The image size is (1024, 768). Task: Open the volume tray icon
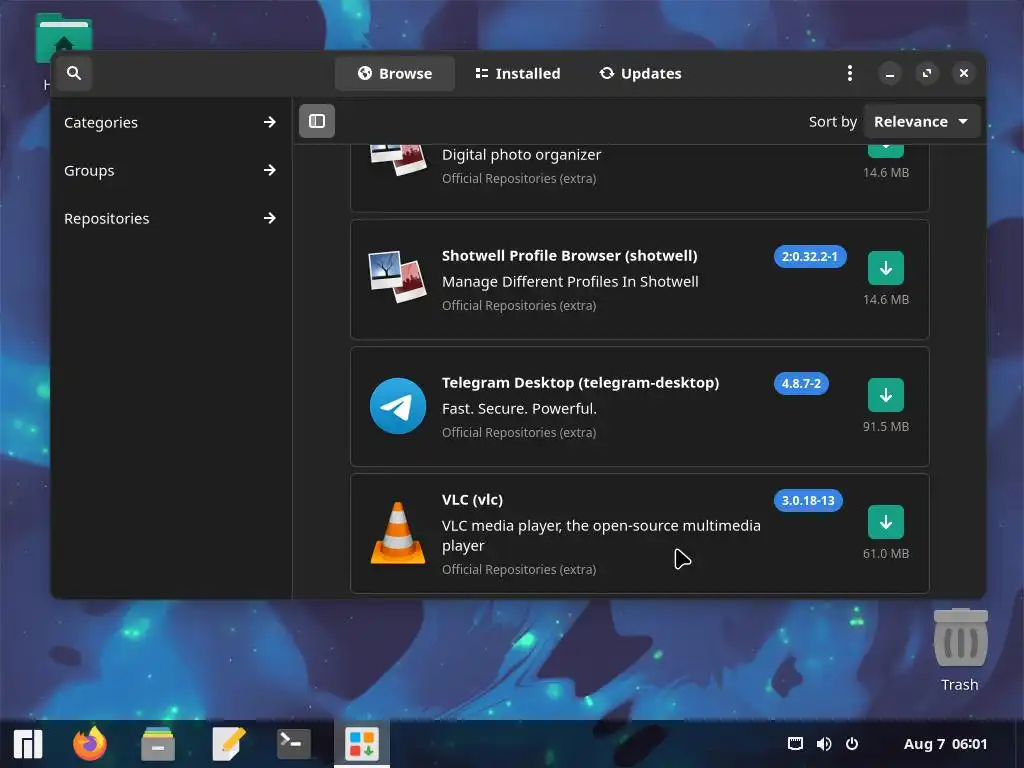824,744
